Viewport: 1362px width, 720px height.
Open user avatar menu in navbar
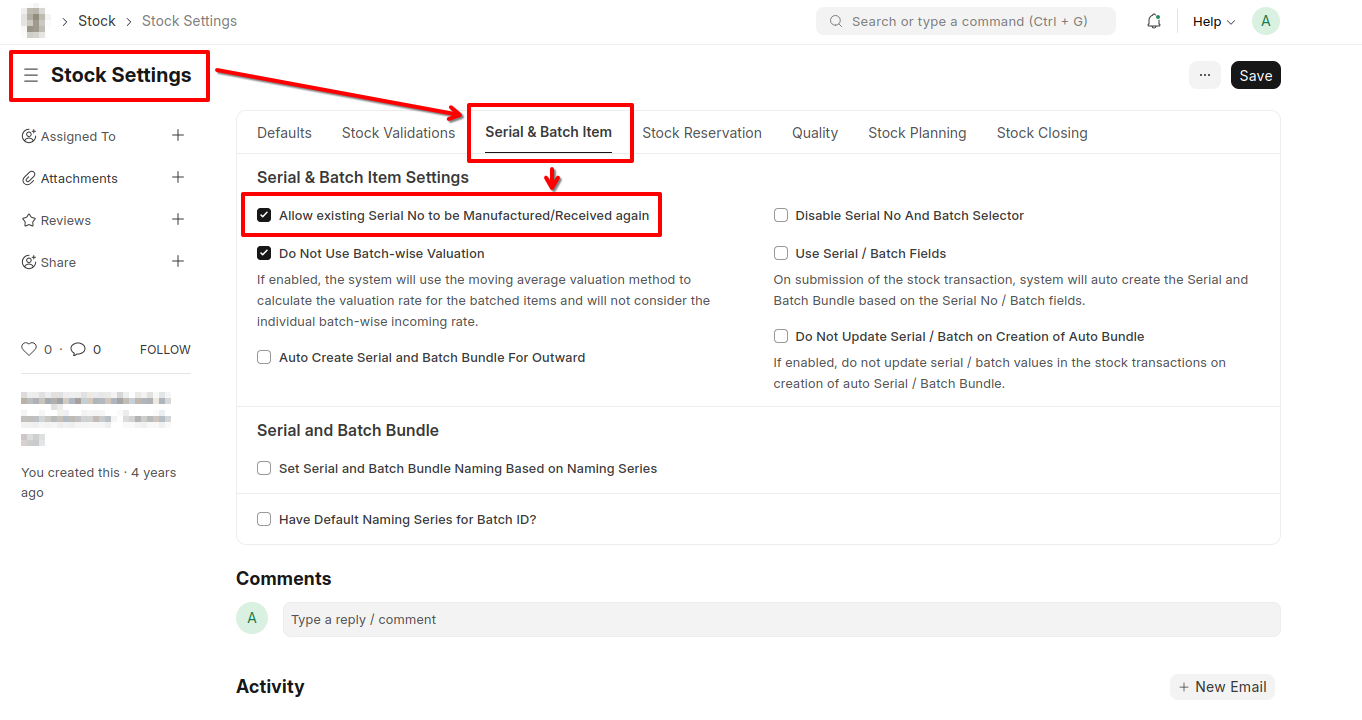[x=1265, y=21]
